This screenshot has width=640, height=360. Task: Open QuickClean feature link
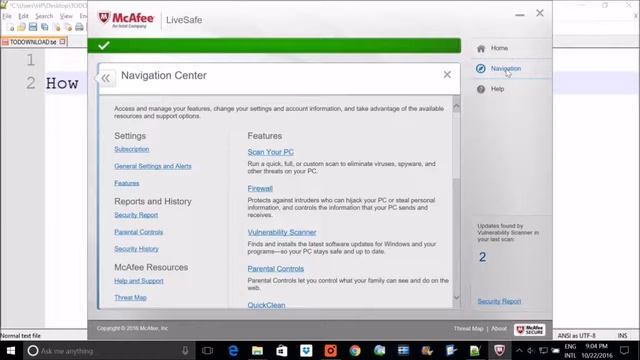[266, 305]
